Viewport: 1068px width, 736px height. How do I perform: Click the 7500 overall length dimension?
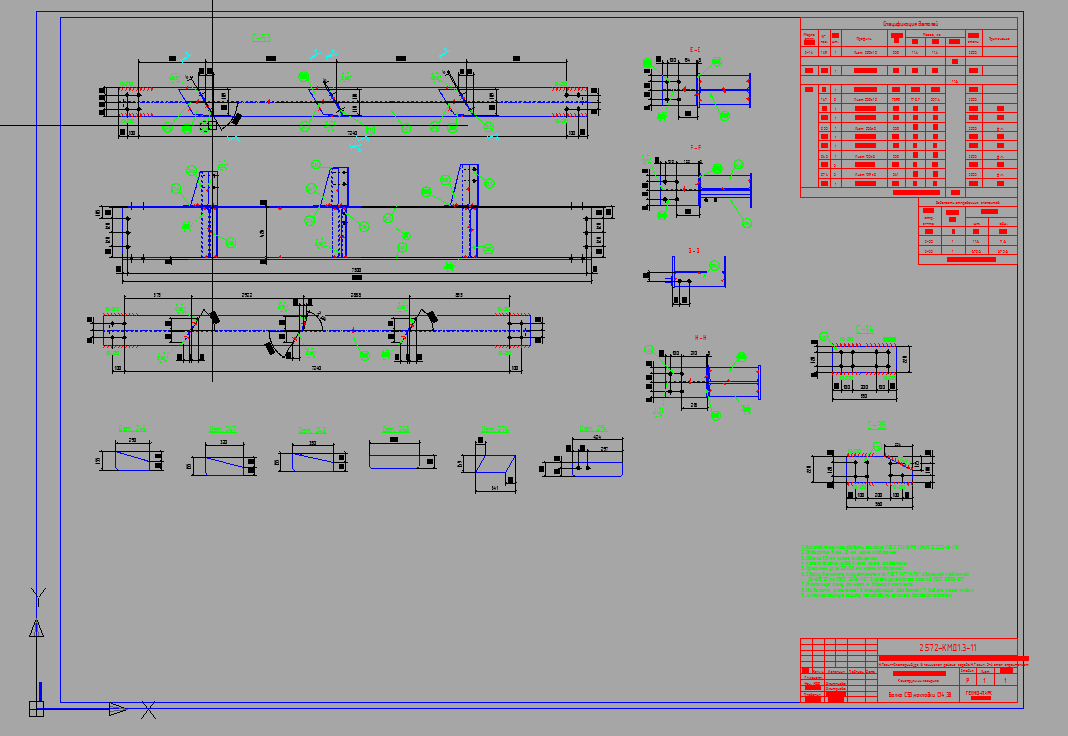[x=356, y=270]
